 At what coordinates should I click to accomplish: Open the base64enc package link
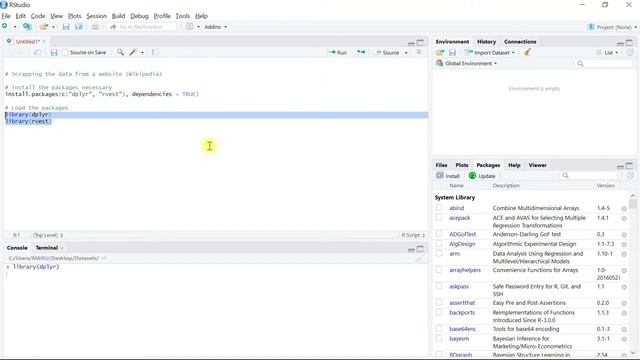pyautogui.click(x=463, y=329)
